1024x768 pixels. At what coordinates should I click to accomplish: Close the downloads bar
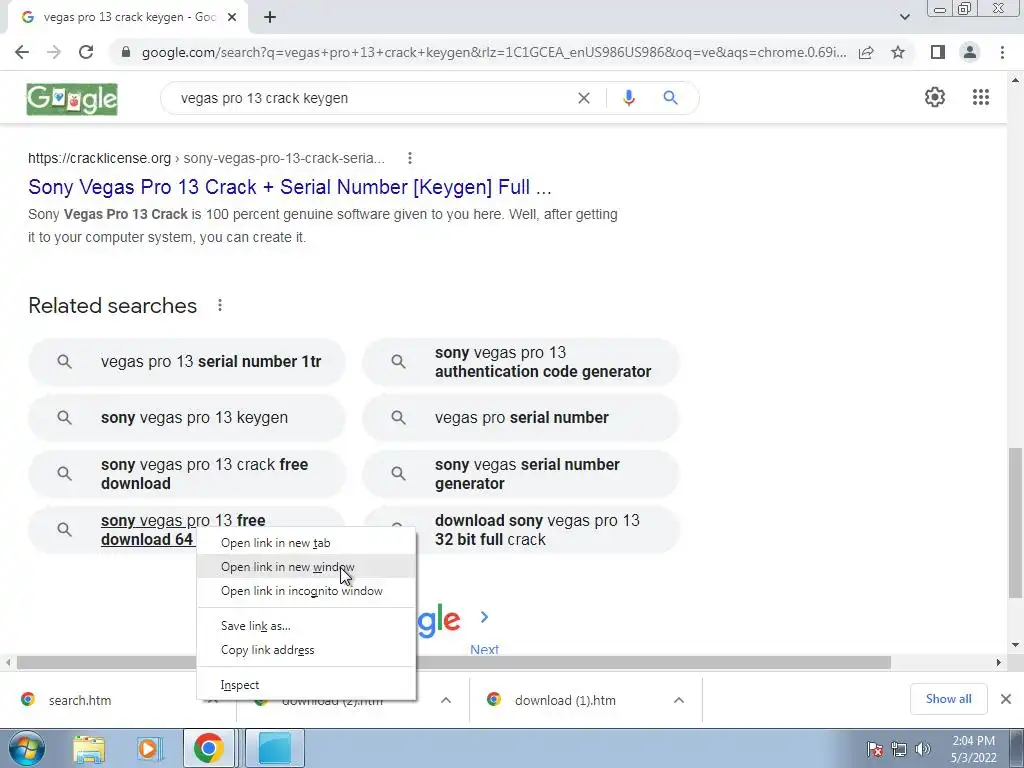click(x=1006, y=699)
